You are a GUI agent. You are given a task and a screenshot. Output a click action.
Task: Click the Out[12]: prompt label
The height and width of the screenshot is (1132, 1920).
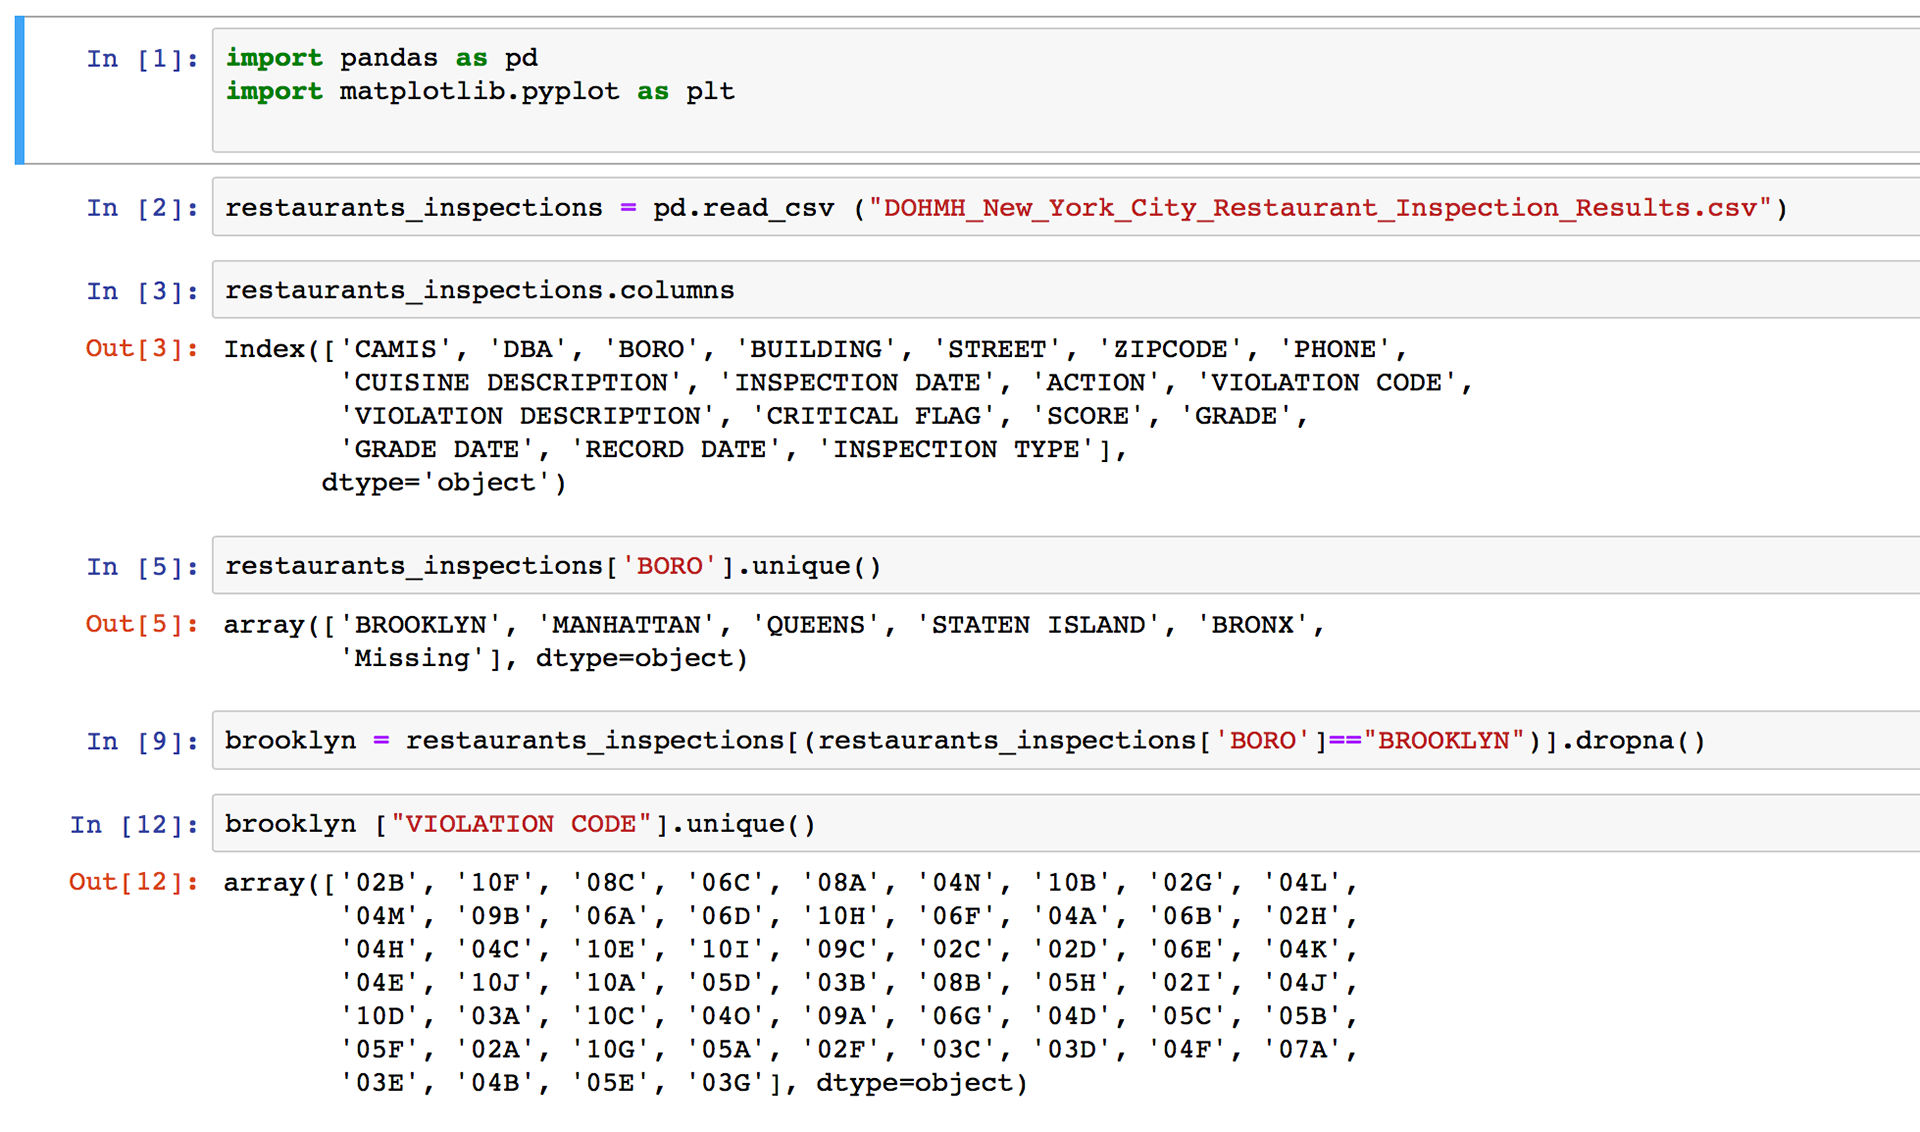[134, 882]
